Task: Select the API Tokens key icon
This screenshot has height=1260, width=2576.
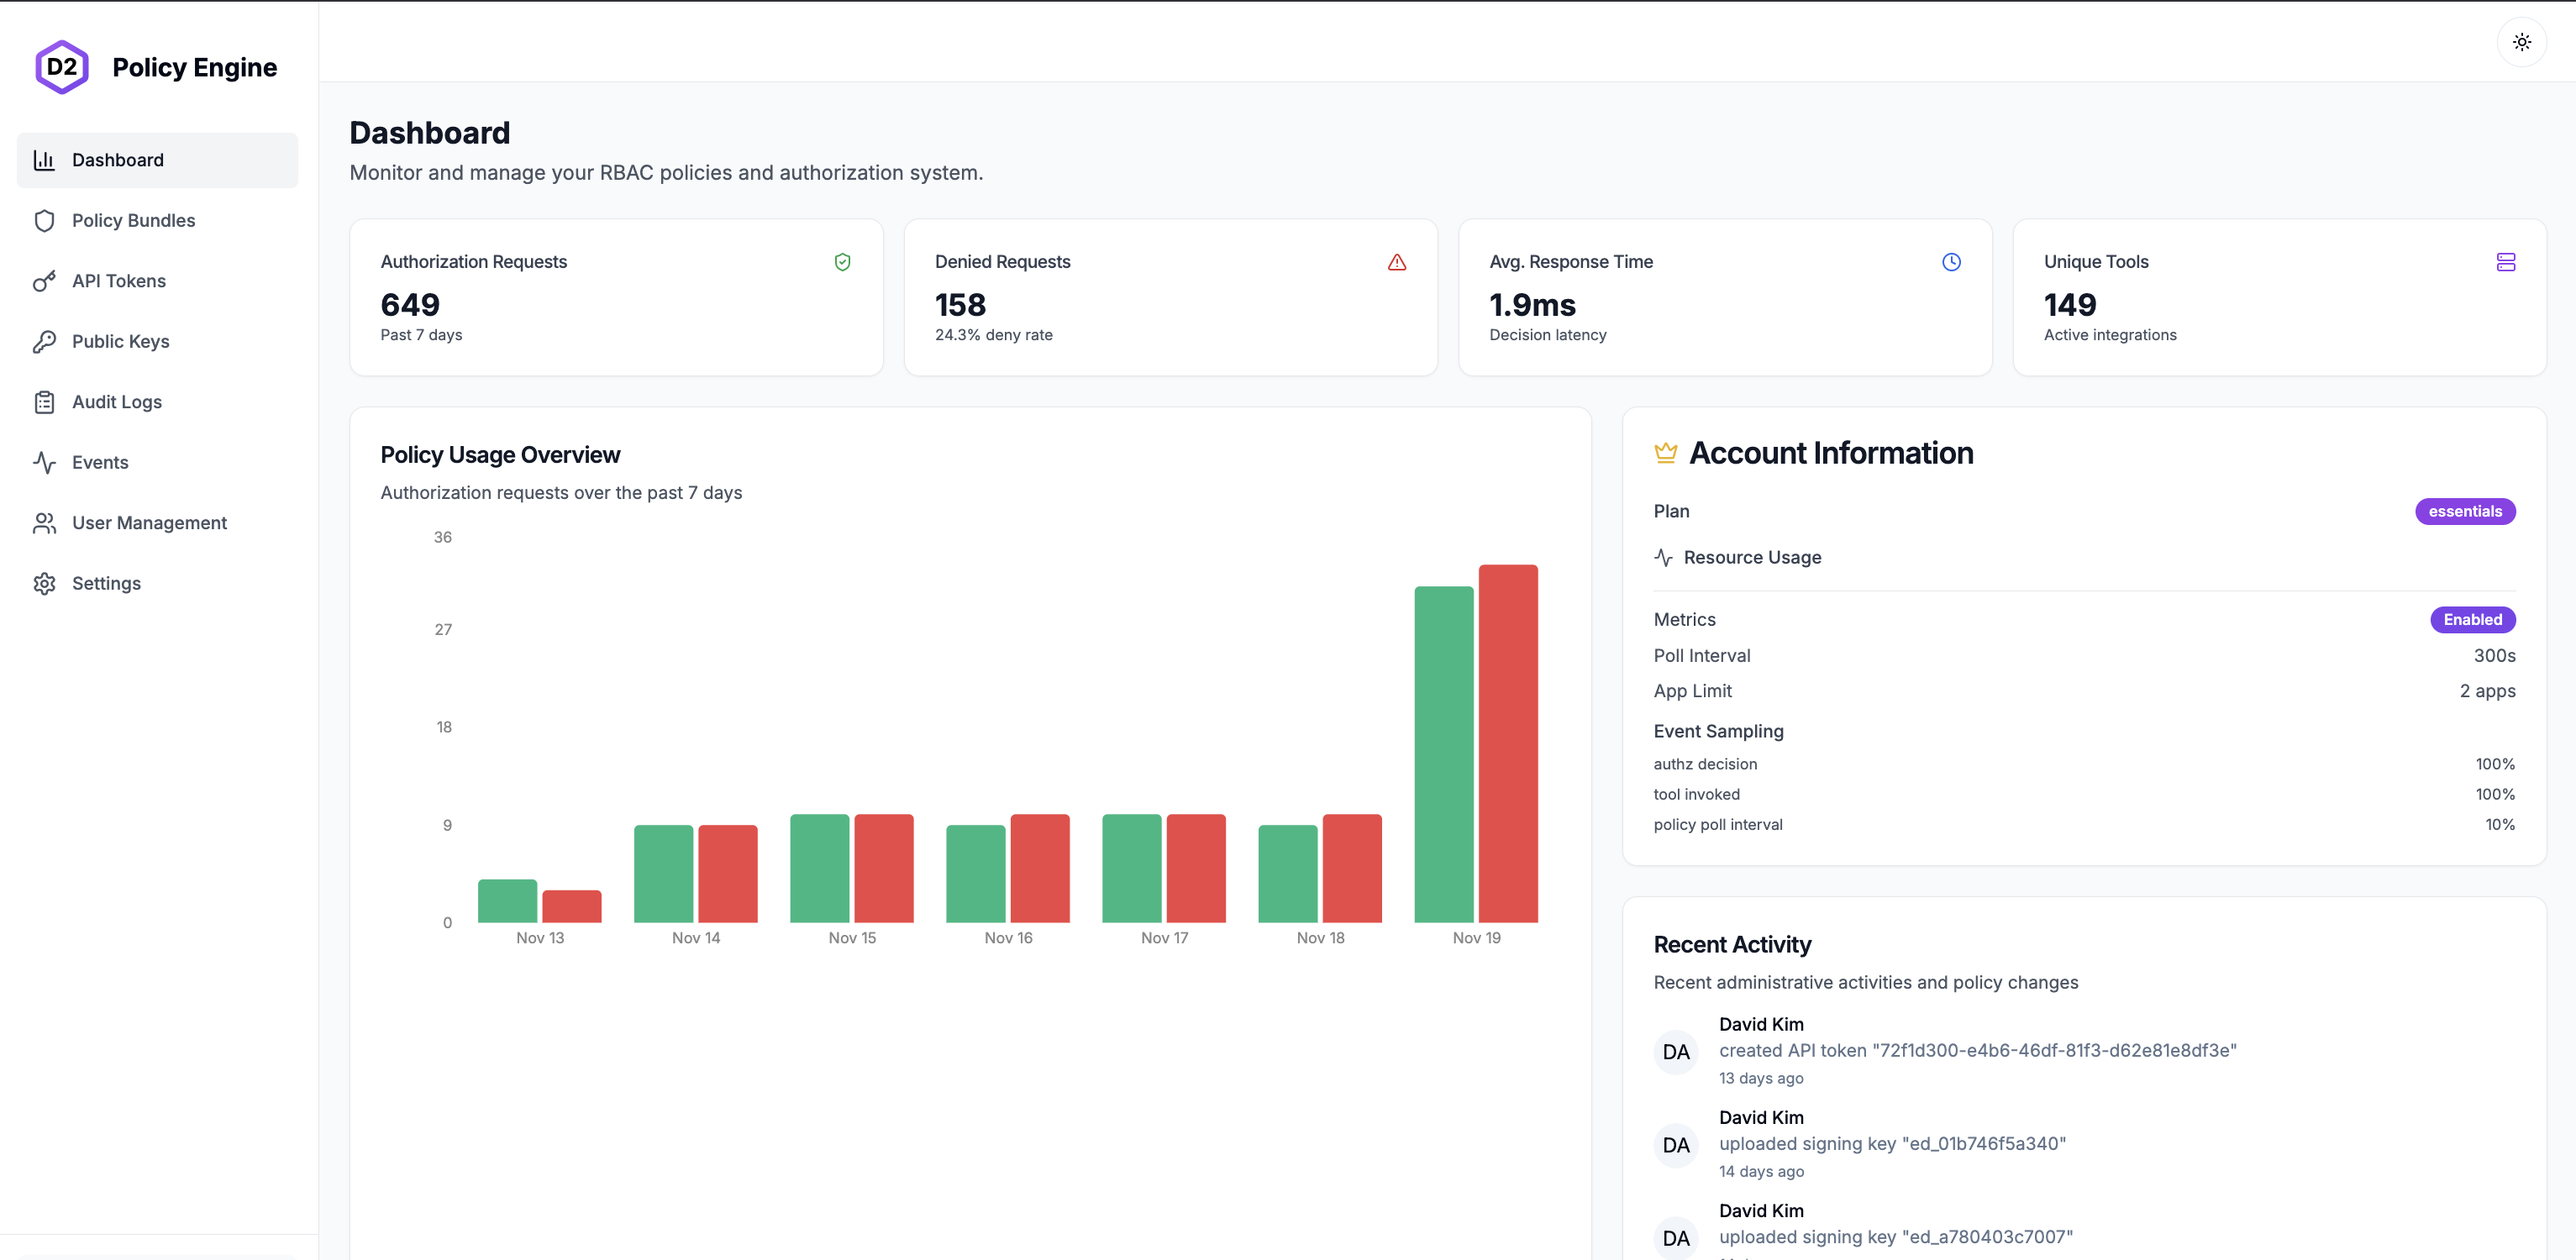Action: click(x=45, y=281)
